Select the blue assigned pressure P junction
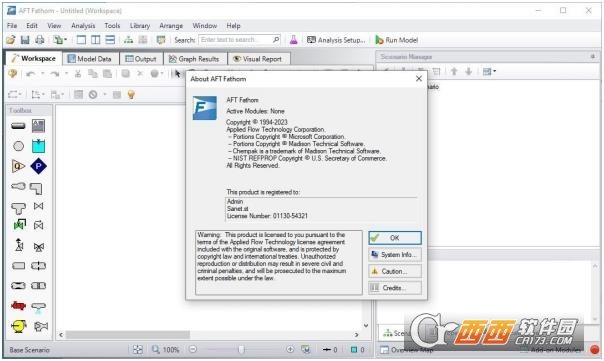Viewport: 604px width, 361px height. 38,166
